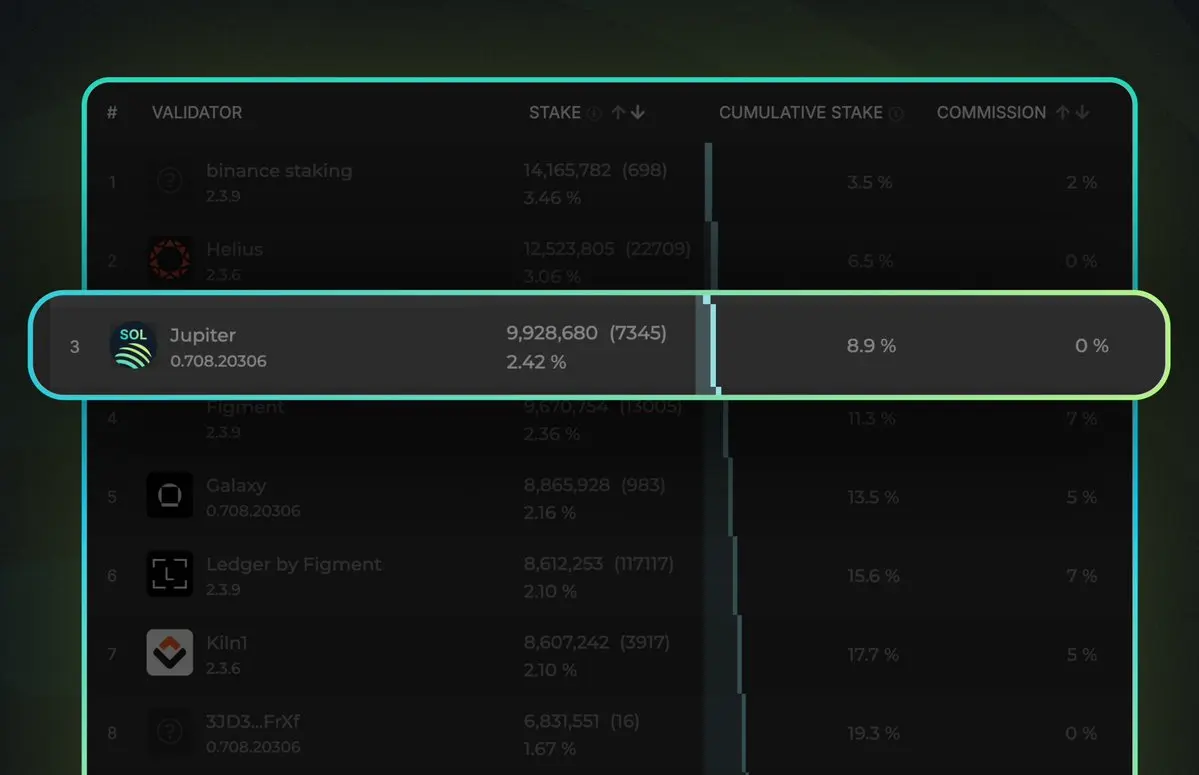The height and width of the screenshot is (775, 1199).
Task: Select Kiln1 stake 8,607,242
Action: pos(567,642)
